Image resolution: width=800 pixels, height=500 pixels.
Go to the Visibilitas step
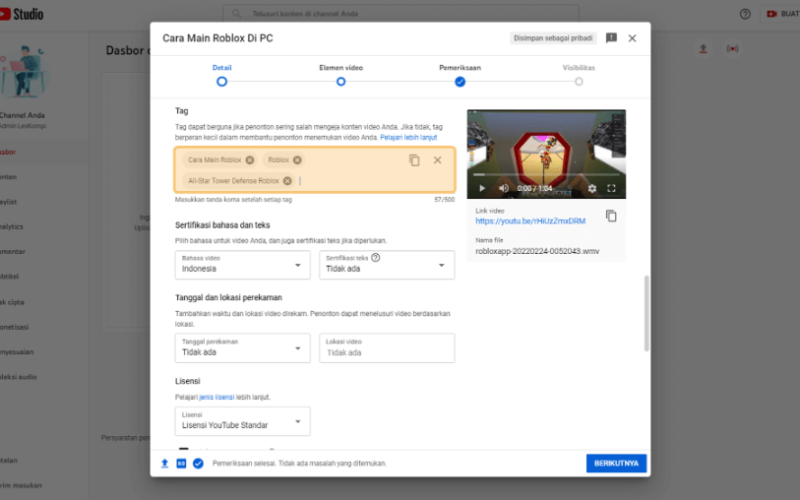pyautogui.click(x=579, y=76)
